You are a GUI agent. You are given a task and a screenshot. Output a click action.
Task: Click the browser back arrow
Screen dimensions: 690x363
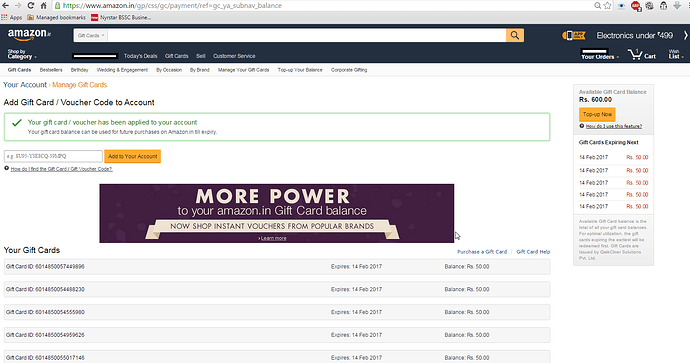[x=5, y=5]
